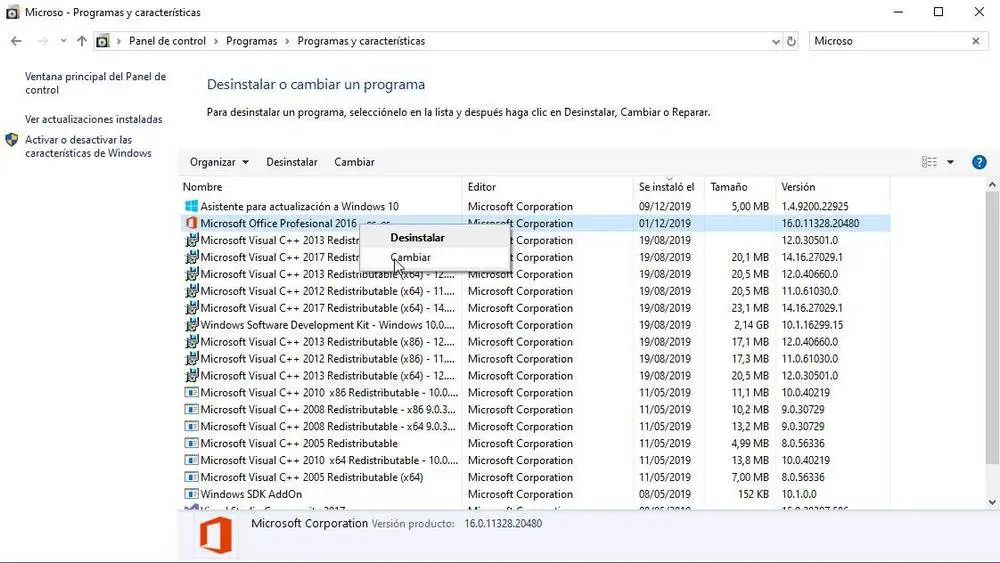Click the search field containing 'Microso'
The width and height of the screenshot is (1000, 563).
tap(890, 41)
